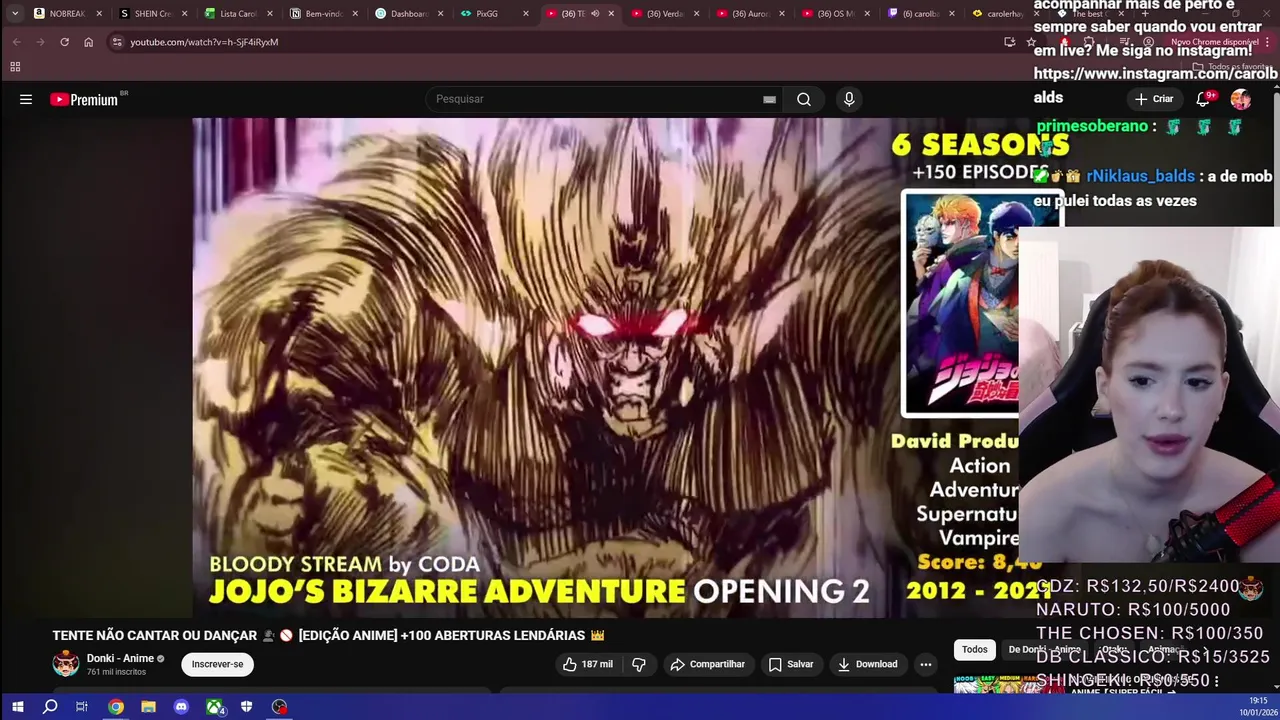The width and height of the screenshot is (1280, 720).
Task: View site information icon in address bar
Action: click(x=116, y=42)
